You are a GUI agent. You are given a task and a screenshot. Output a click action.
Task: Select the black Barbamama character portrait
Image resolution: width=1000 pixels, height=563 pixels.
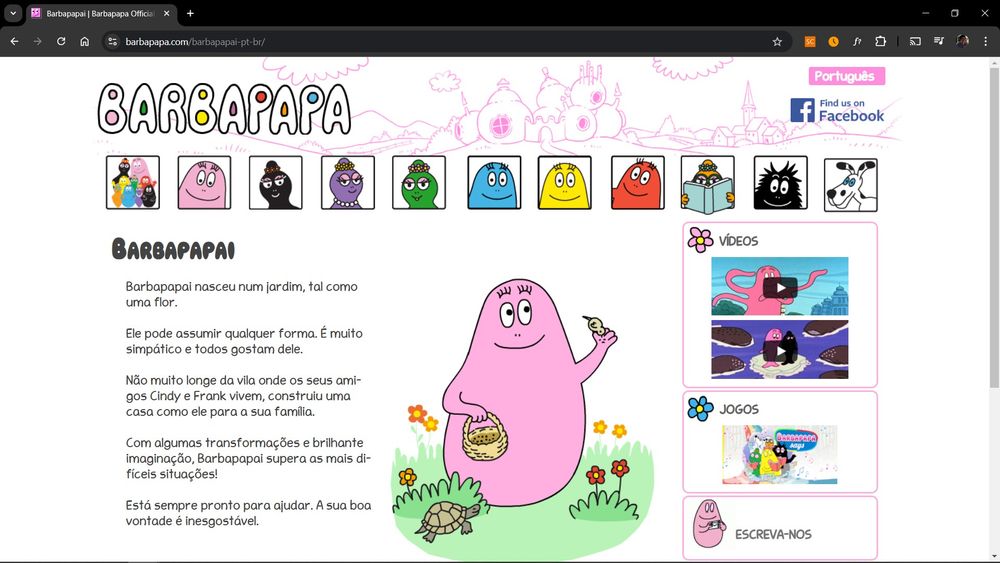click(276, 182)
